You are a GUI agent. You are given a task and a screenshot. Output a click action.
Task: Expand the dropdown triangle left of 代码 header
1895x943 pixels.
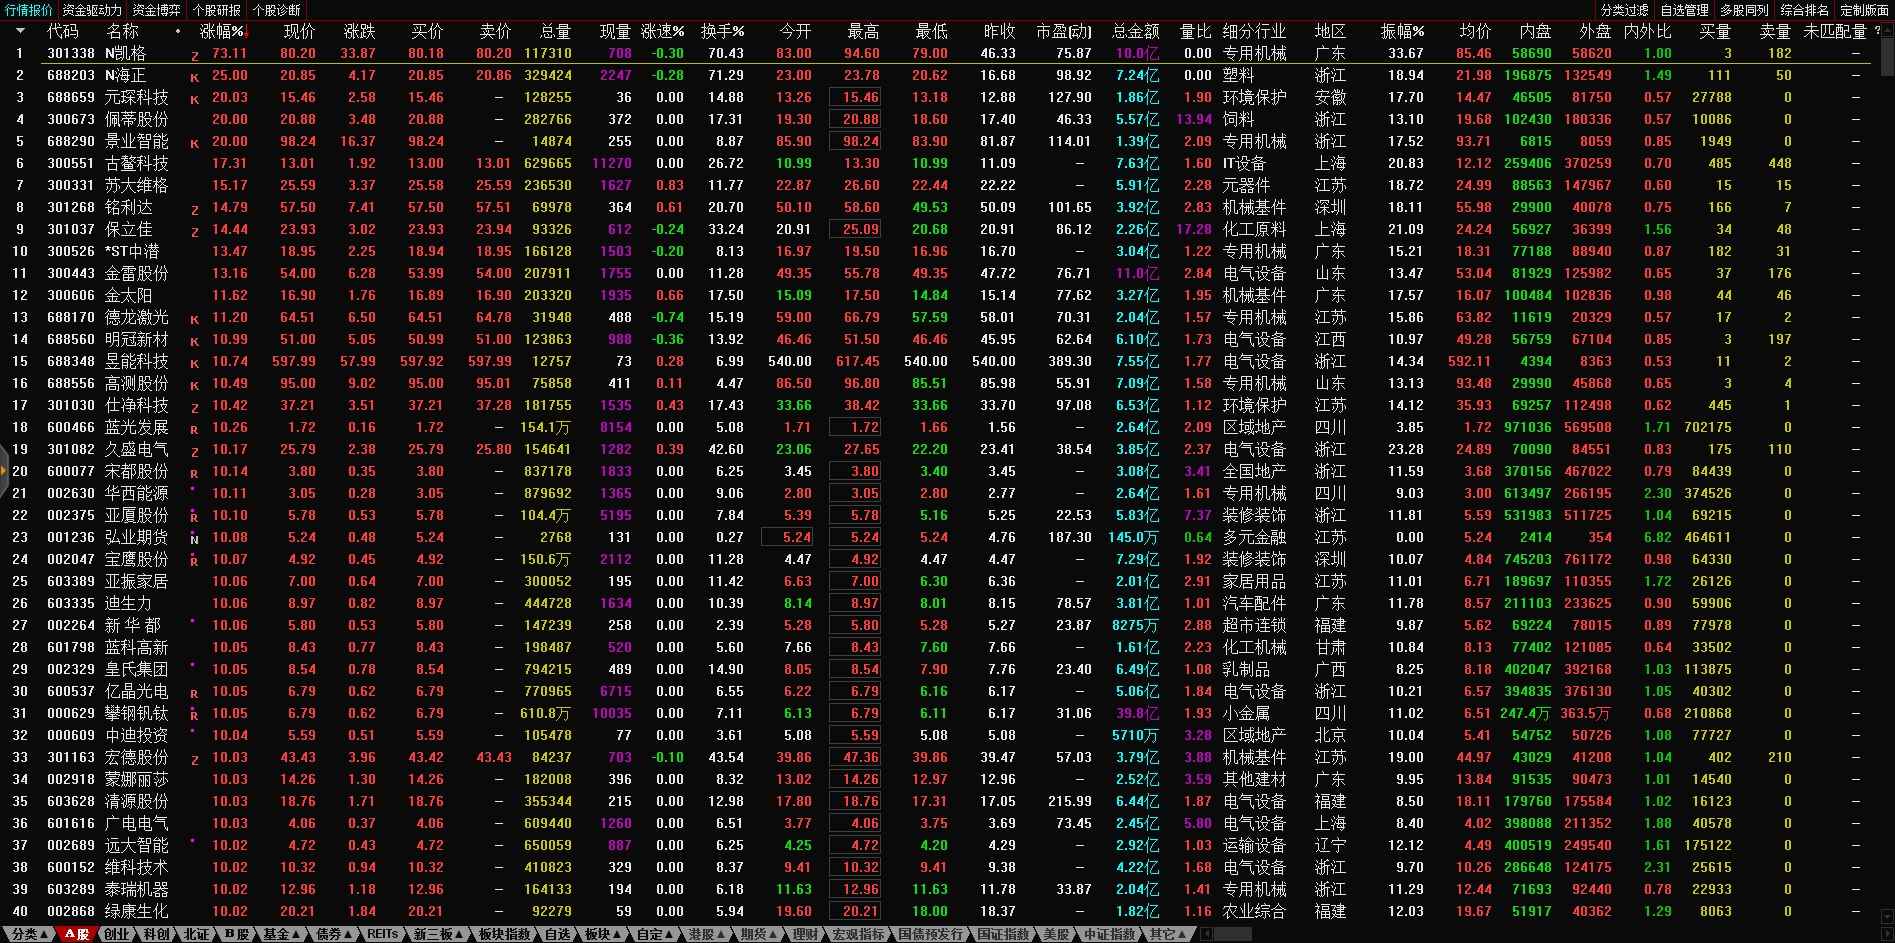coord(19,31)
